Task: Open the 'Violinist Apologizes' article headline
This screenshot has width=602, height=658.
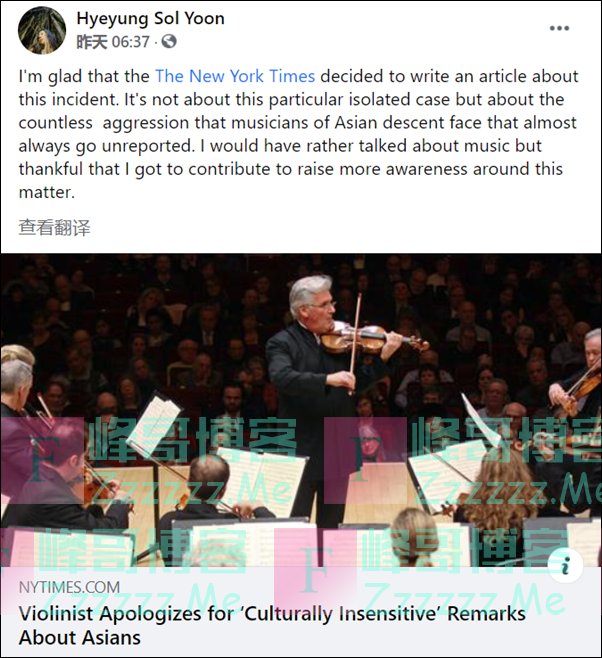Action: (x=272, y=625)
